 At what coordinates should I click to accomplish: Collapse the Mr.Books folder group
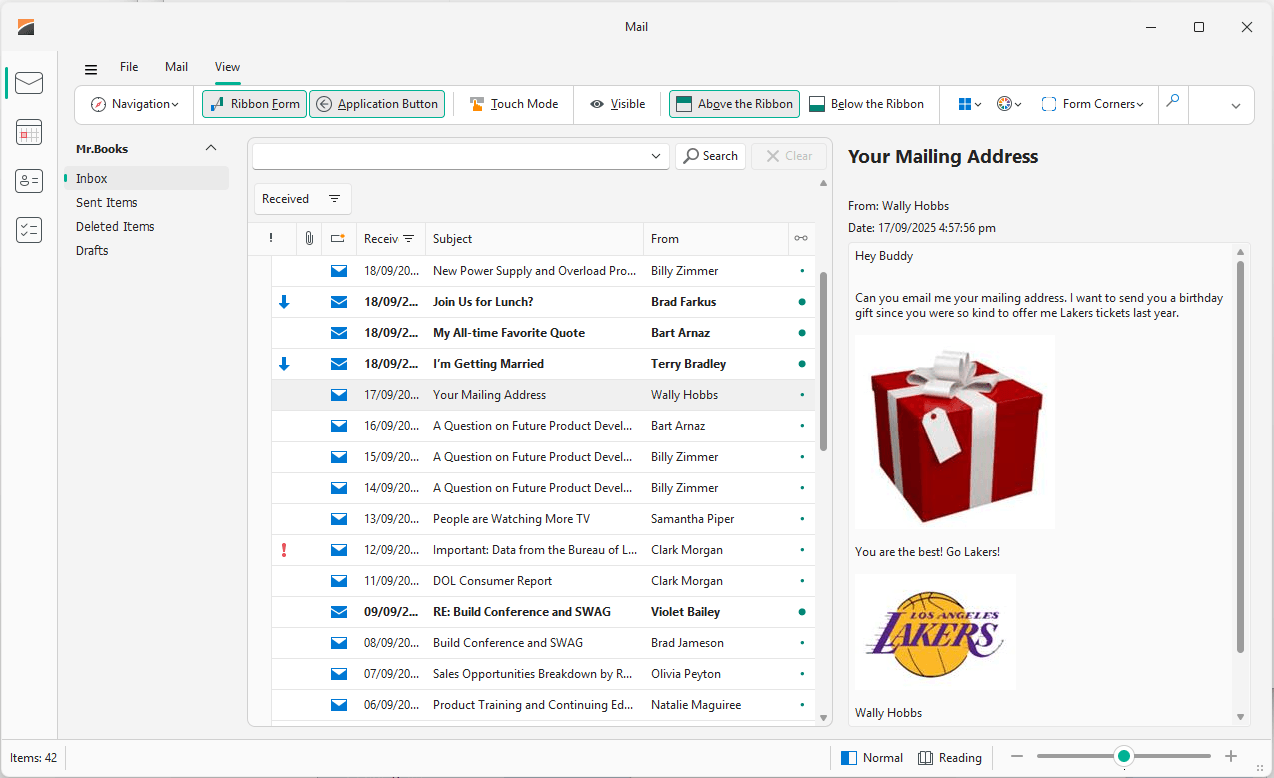point(210,148)
